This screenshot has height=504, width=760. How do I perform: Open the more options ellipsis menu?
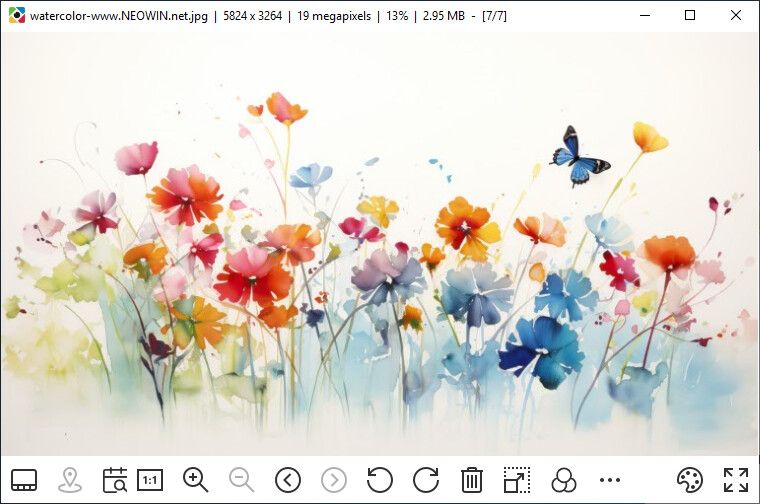[x=610, y=480]
